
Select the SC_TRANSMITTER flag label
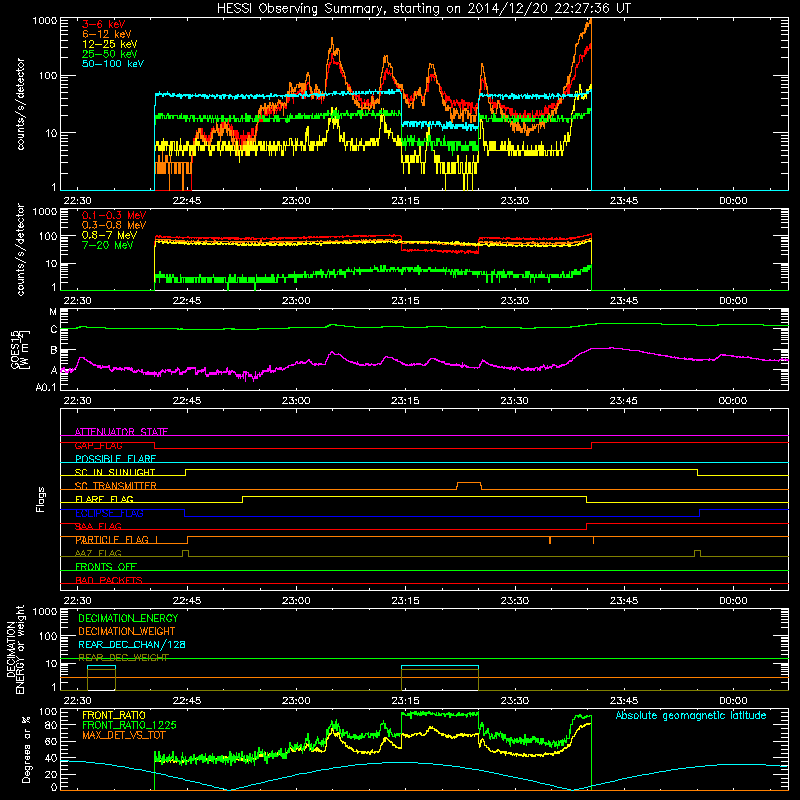[115, 486]
